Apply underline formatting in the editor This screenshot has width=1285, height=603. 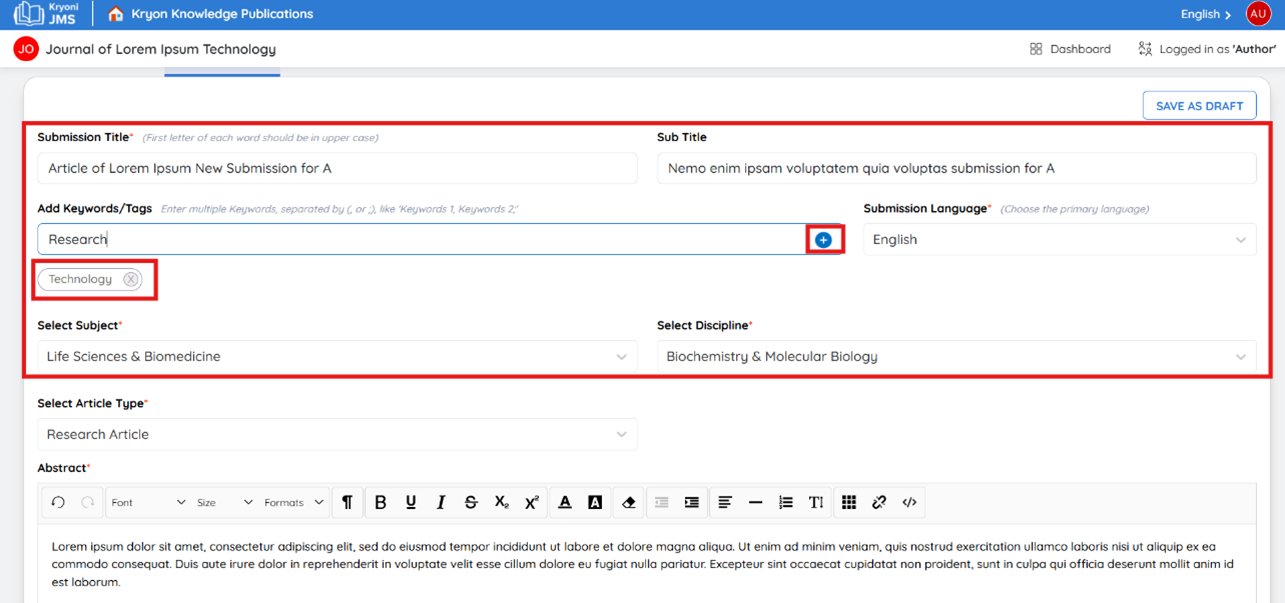(x=411, y=502)
